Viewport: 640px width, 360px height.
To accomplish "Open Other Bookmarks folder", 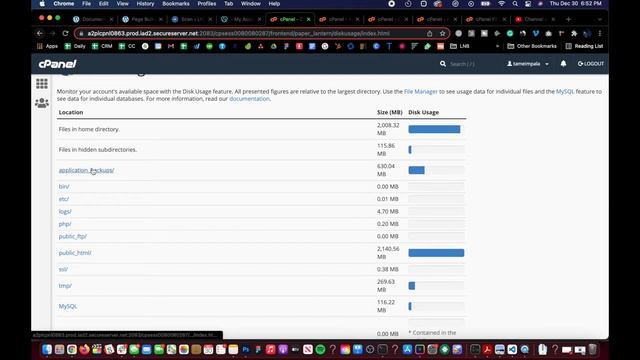I will point(532,46).
